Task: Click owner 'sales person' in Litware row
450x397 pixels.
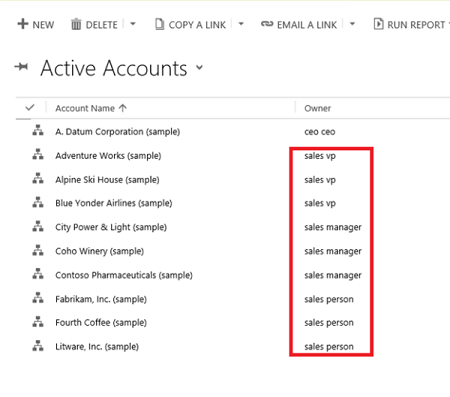Action: point(329,347)
